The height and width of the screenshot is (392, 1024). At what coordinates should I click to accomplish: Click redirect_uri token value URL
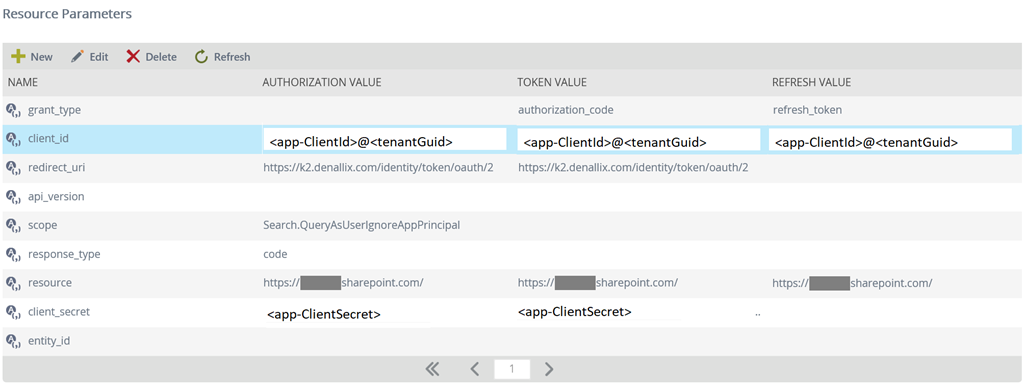point(633,168)
